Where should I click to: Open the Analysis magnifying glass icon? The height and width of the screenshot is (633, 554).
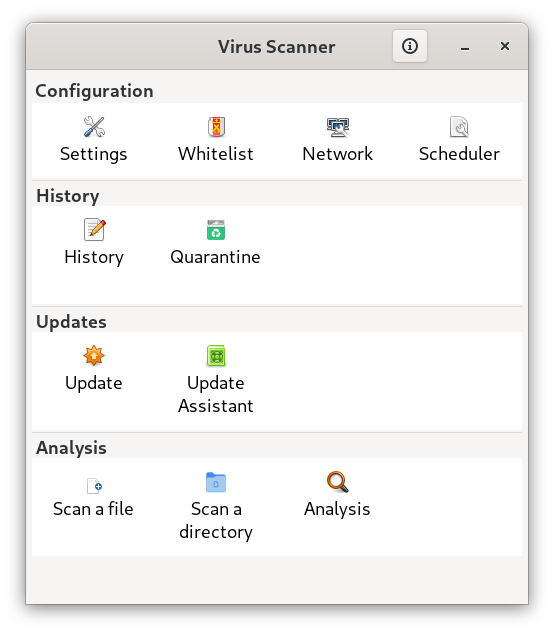coord(338,482)
